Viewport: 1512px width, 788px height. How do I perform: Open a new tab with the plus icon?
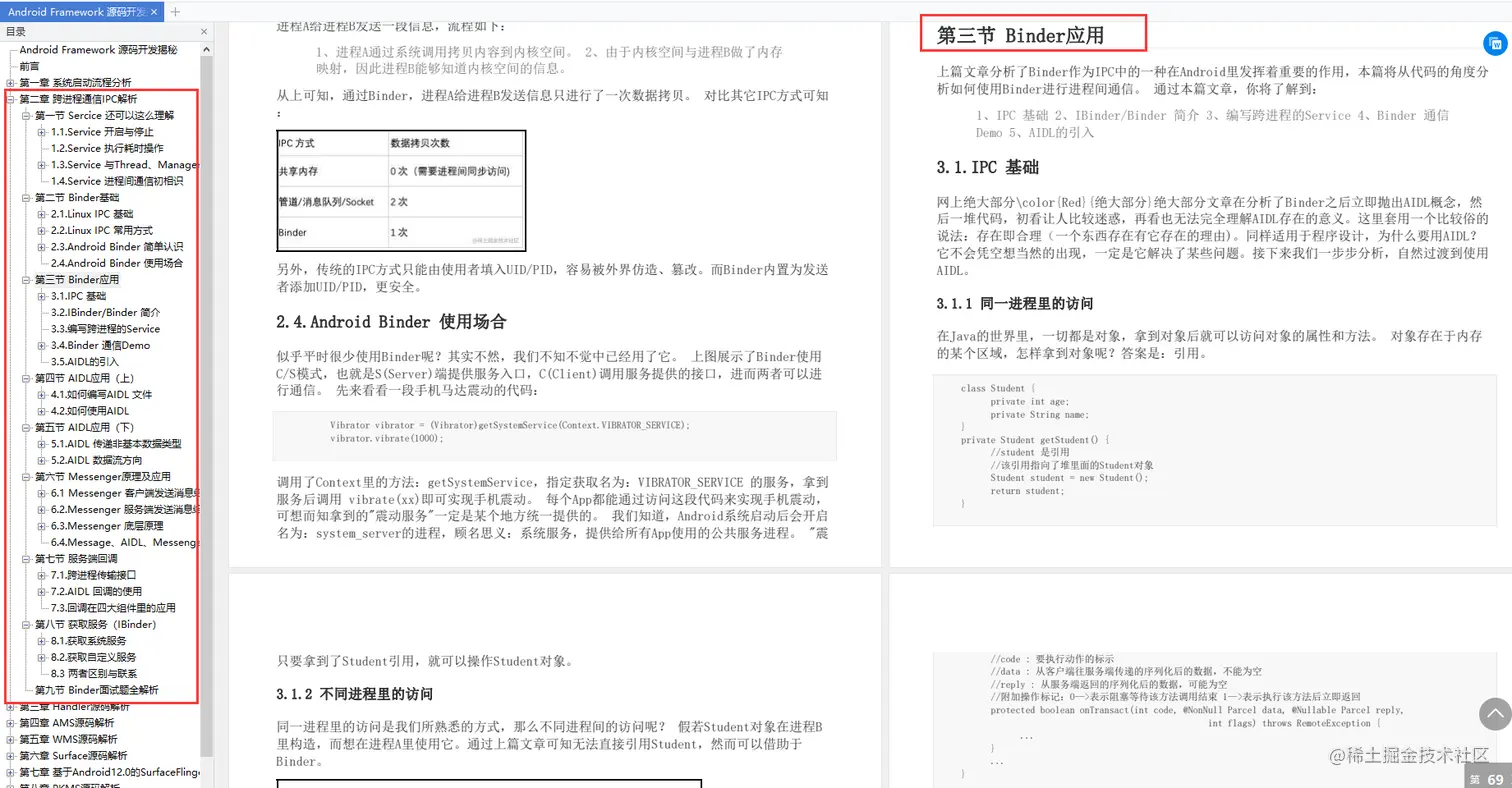coord(174,13)
